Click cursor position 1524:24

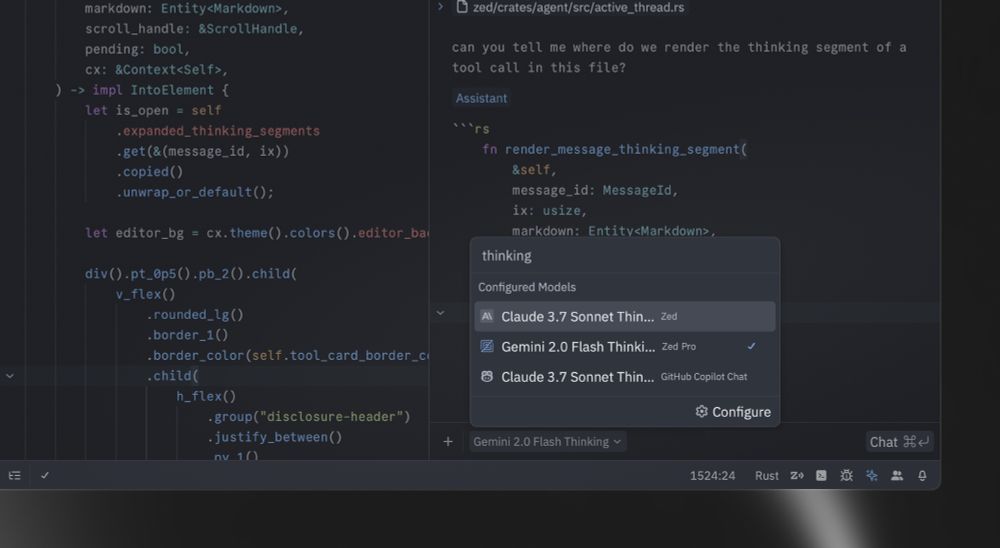click(x=712, y=475)
